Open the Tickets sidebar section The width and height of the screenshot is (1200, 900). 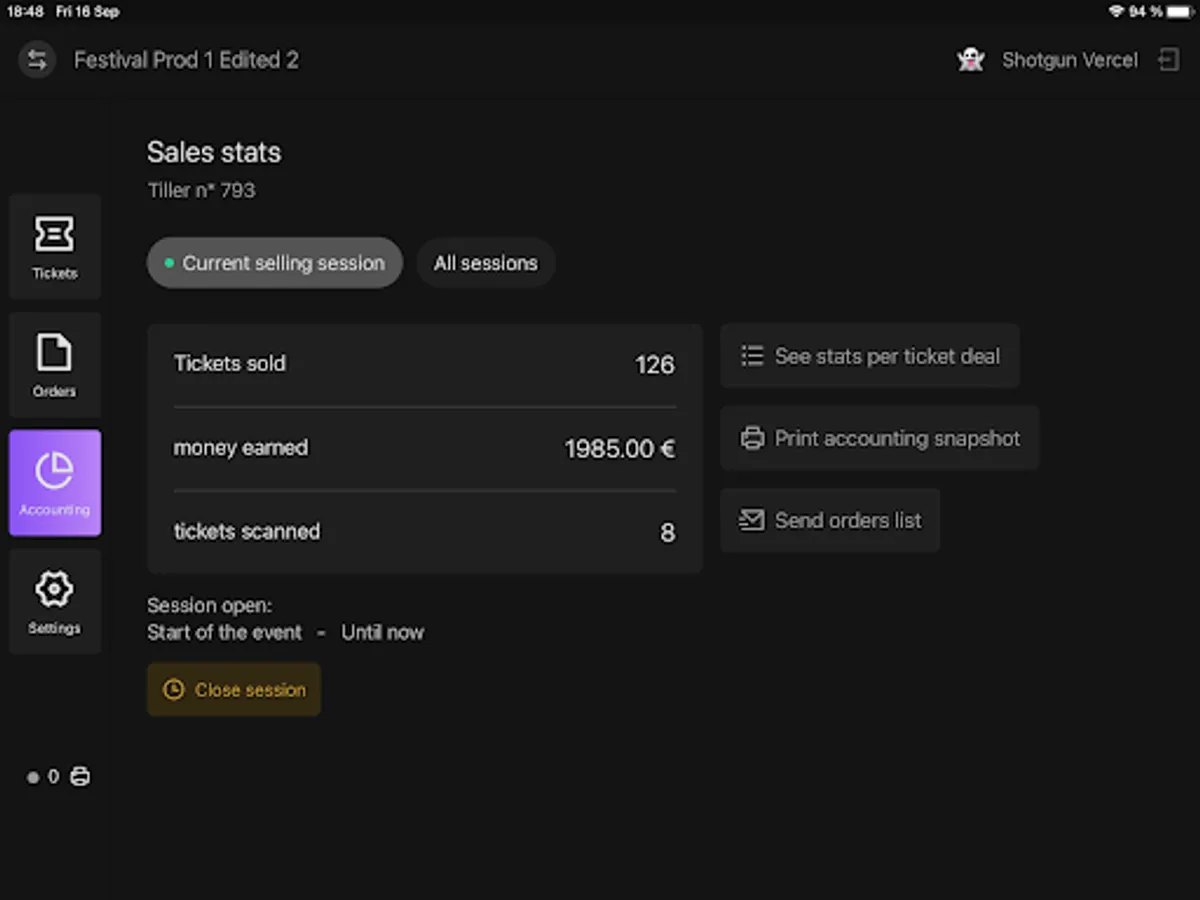point(55,247)
